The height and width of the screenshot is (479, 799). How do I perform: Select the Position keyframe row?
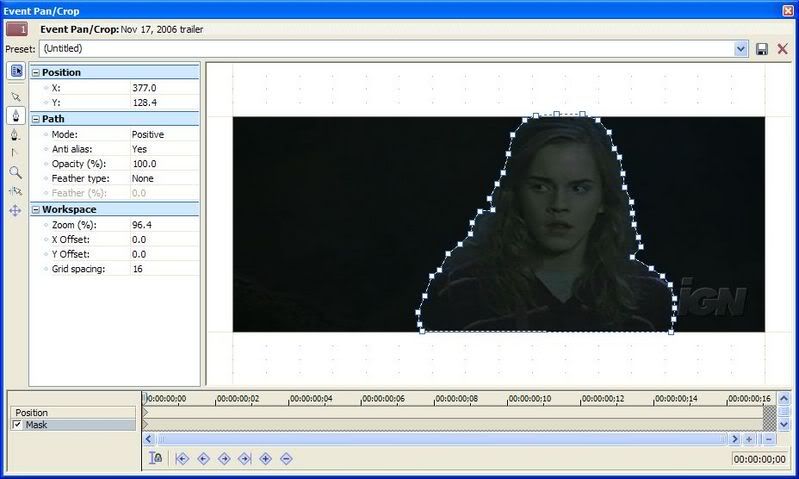[x=73, y=413]
